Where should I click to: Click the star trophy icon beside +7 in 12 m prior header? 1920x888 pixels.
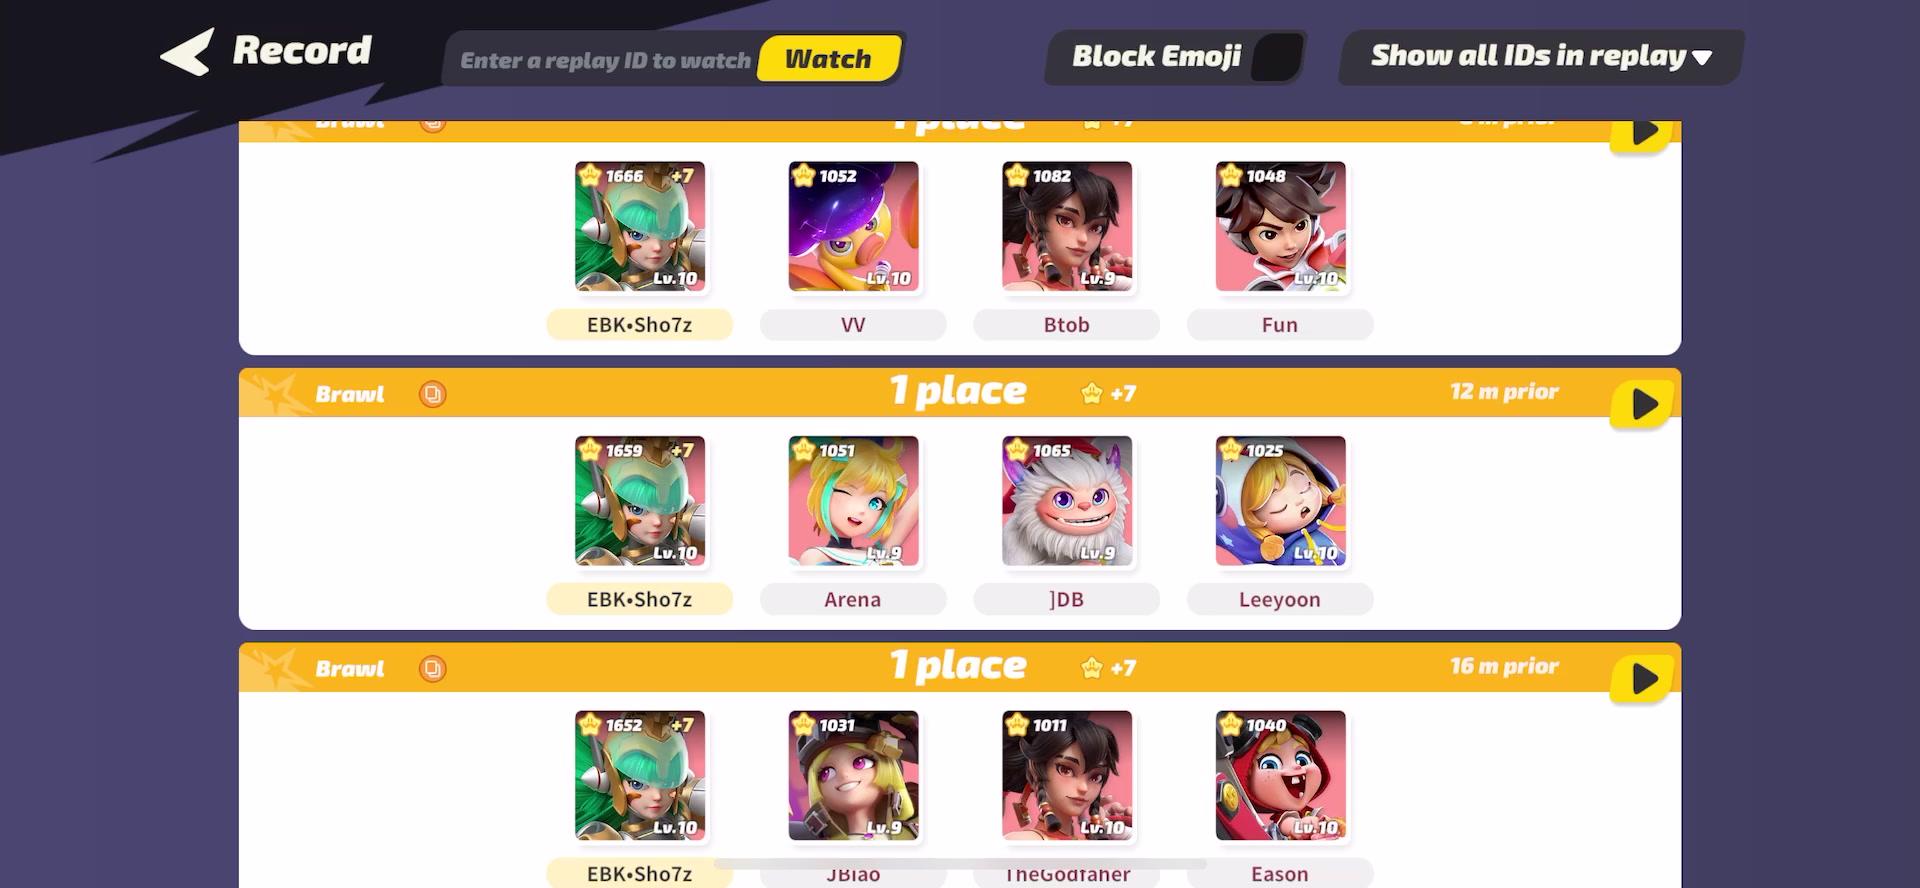click(x=1092, y=393)
